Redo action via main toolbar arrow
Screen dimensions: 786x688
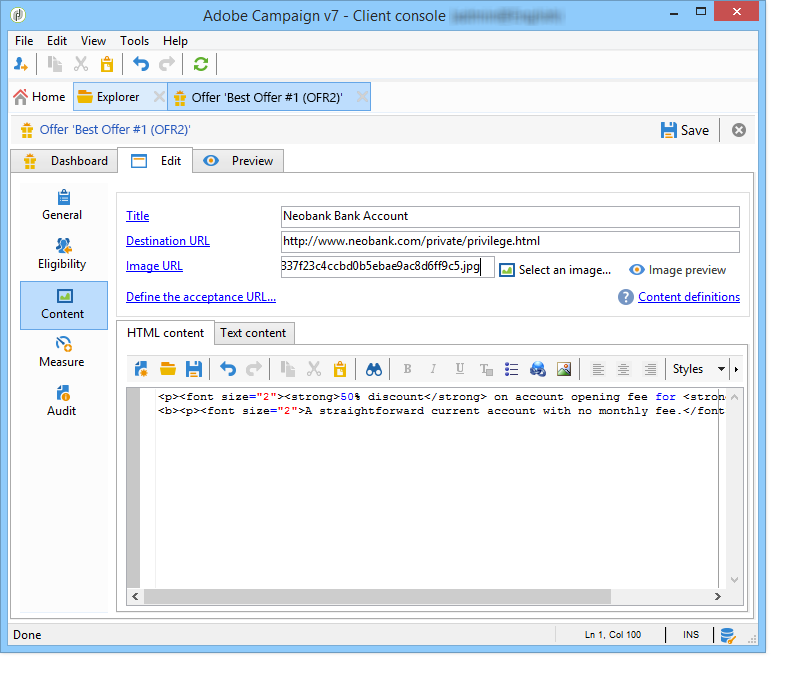(x=167, y=64)
